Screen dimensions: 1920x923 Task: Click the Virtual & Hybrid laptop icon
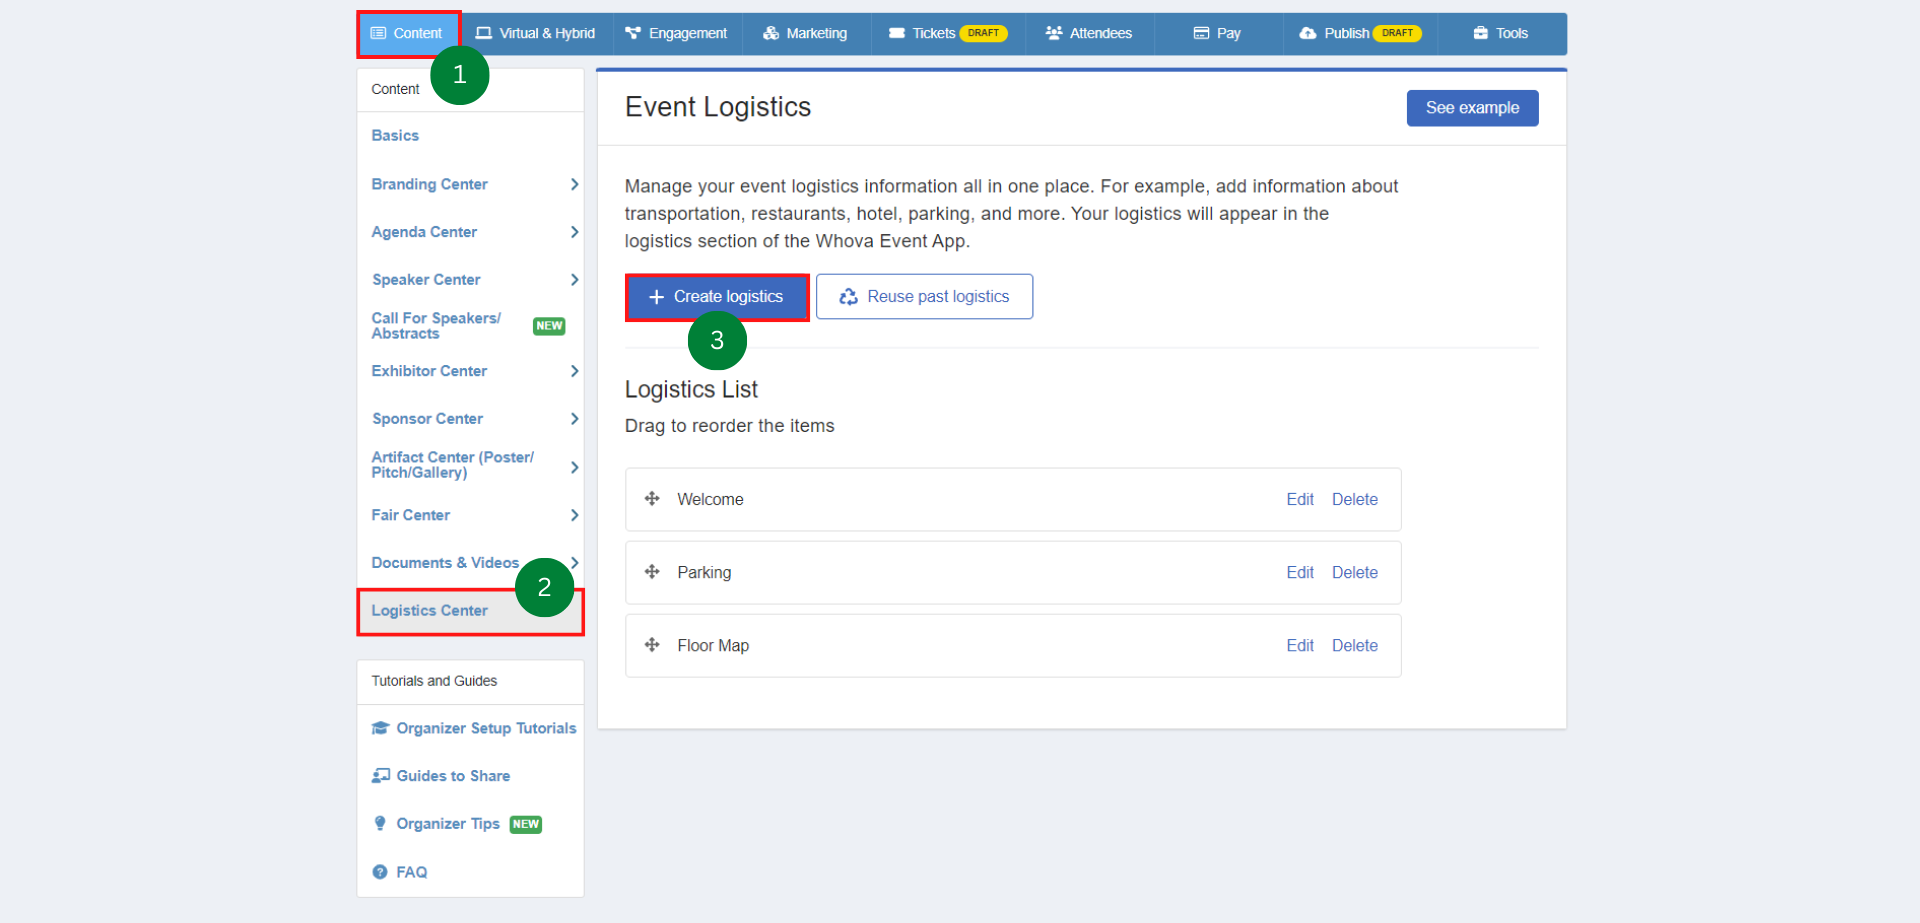(482, 33)
